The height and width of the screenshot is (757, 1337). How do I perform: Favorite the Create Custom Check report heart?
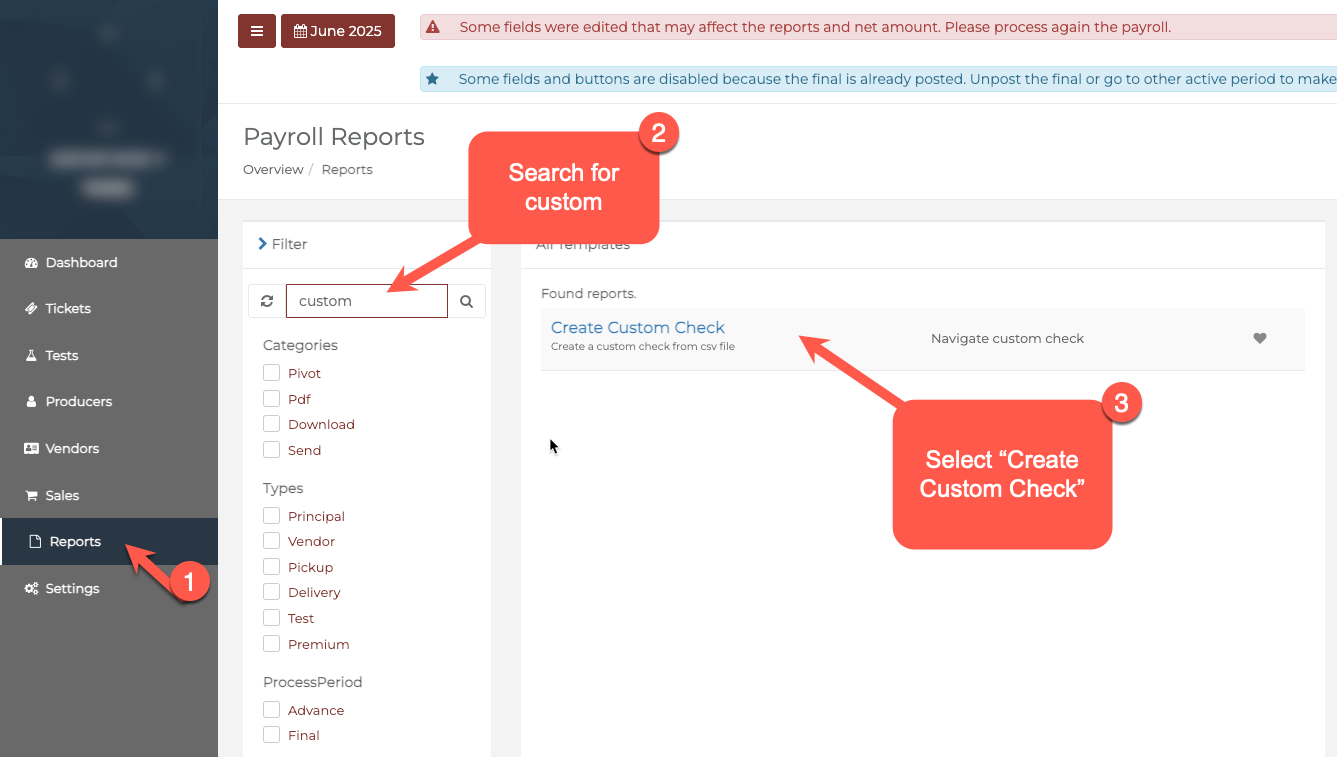tap(1260, 338)
